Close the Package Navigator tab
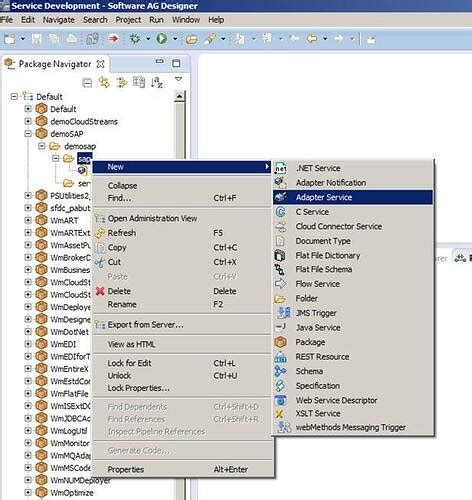The height and width of the screenshot is (500, 472). pyautogui.click(x=100, y=64)
